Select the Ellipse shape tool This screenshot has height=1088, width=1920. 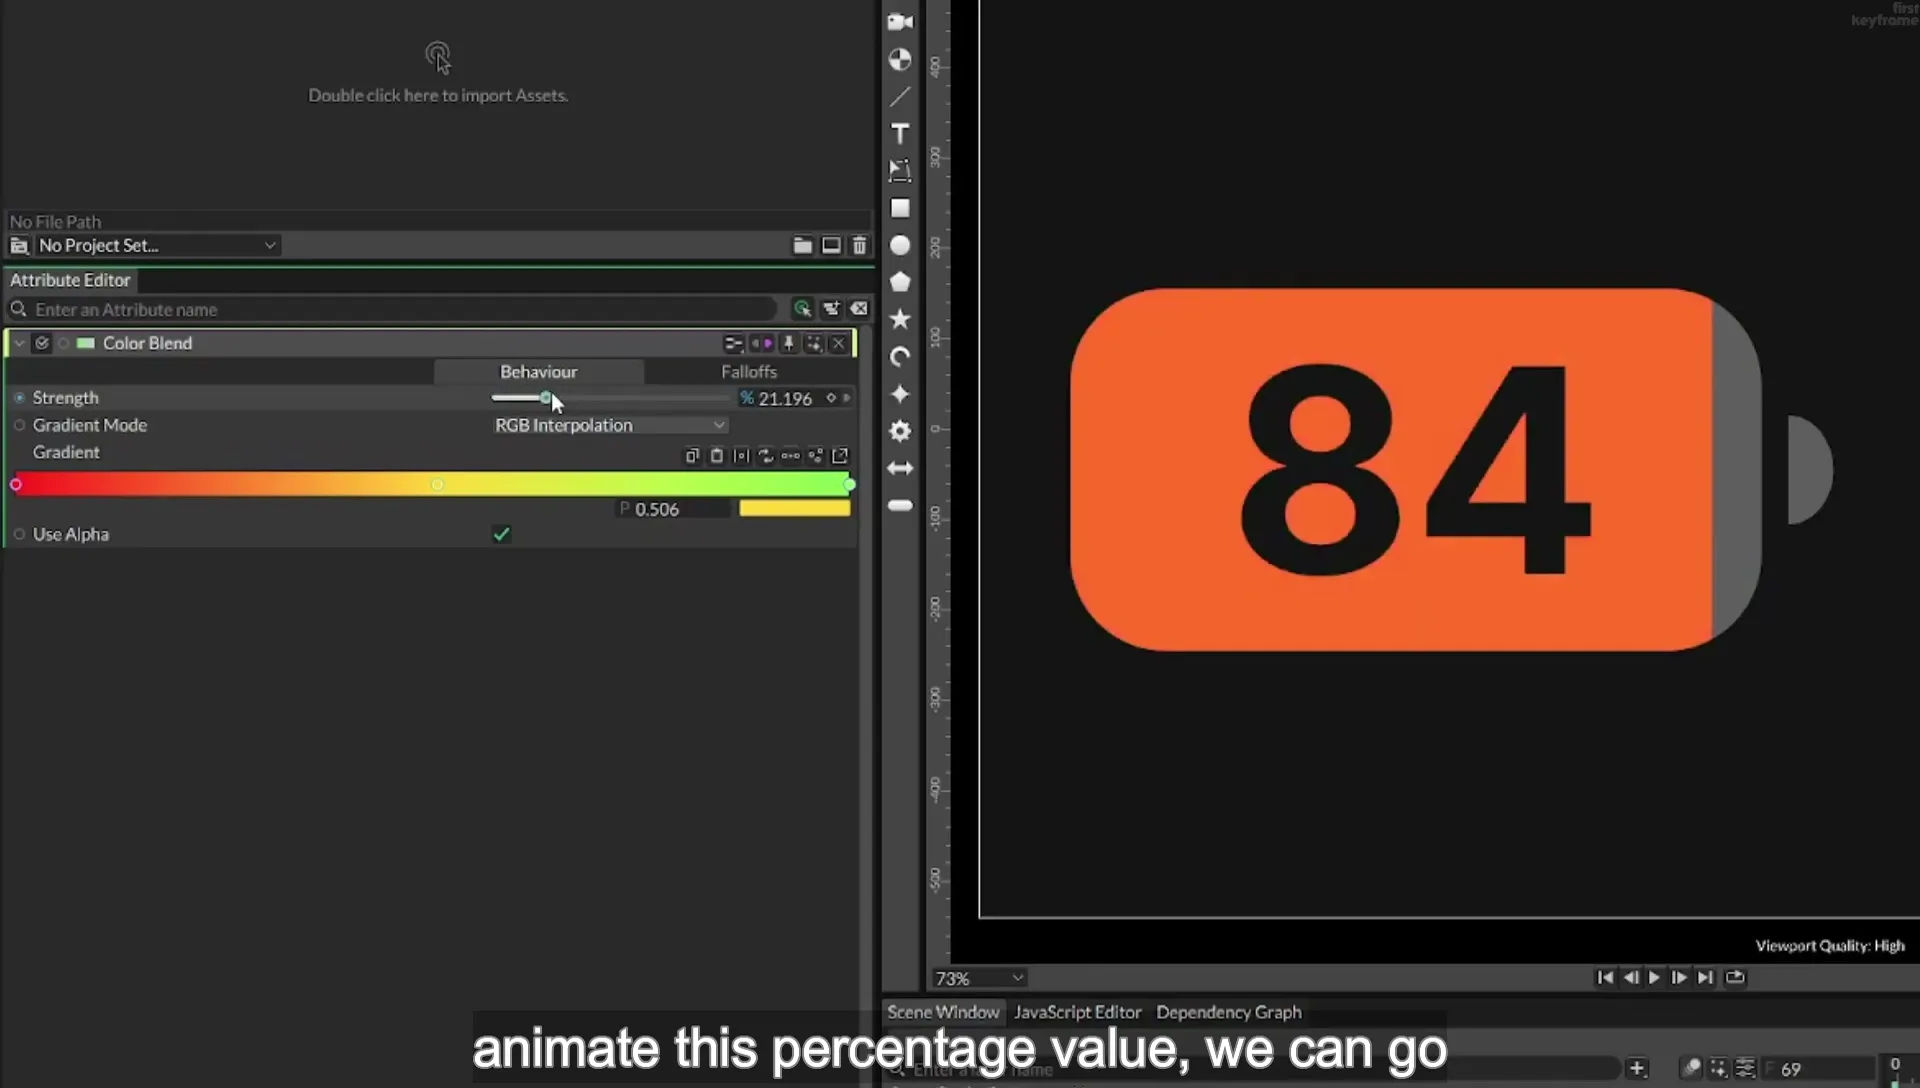coord(900,245)
